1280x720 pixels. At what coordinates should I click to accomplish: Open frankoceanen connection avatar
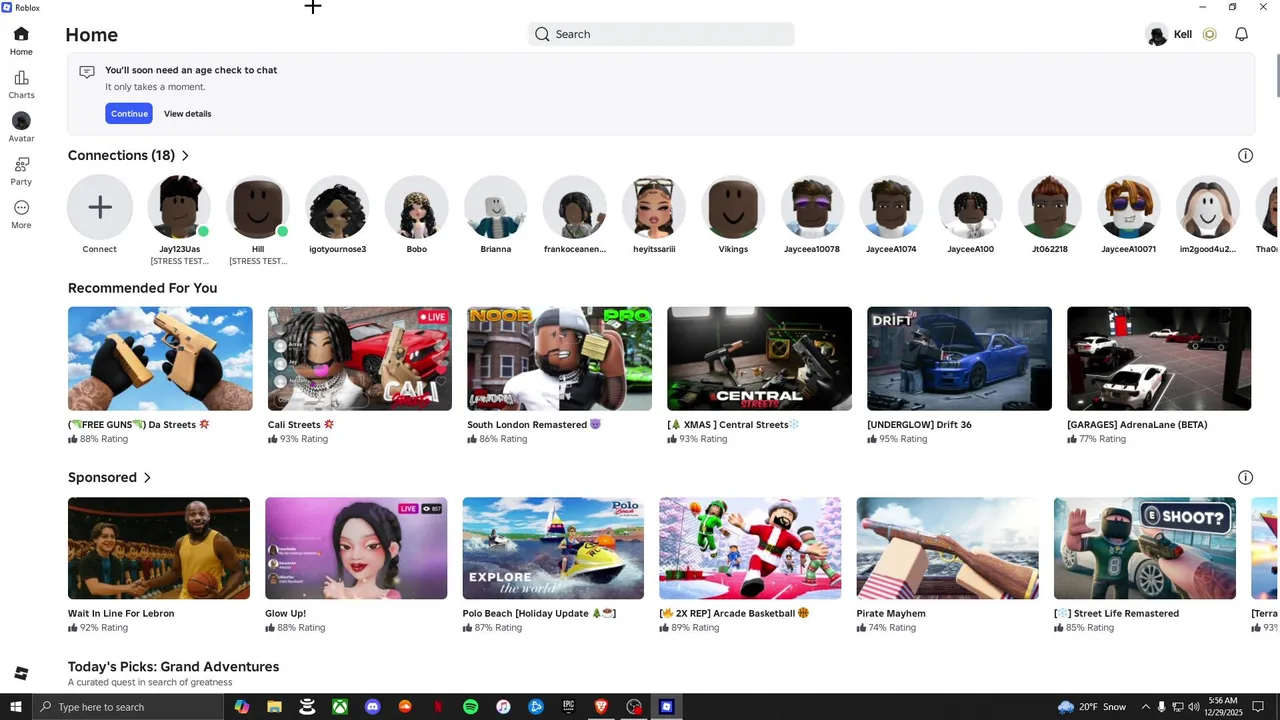pos(575,207)
